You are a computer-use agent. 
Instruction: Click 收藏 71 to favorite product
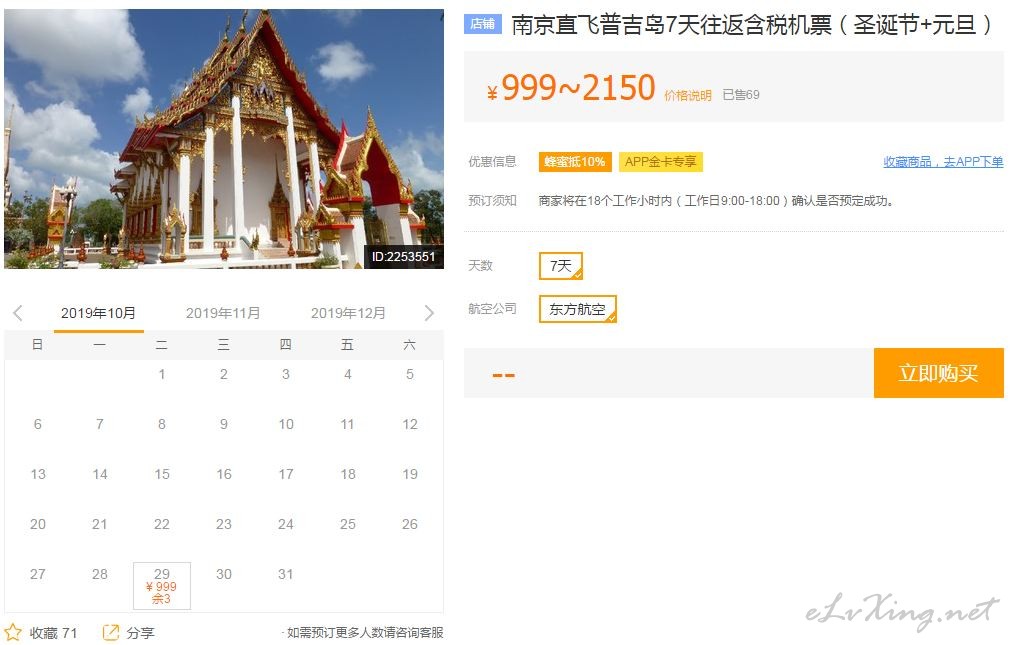click(x=53, y=633)
